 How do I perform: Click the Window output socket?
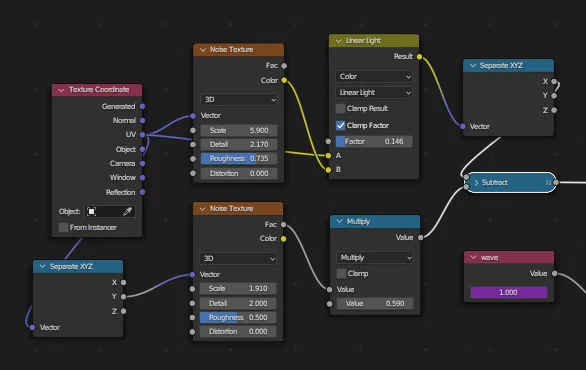click(x=142, y=178)
